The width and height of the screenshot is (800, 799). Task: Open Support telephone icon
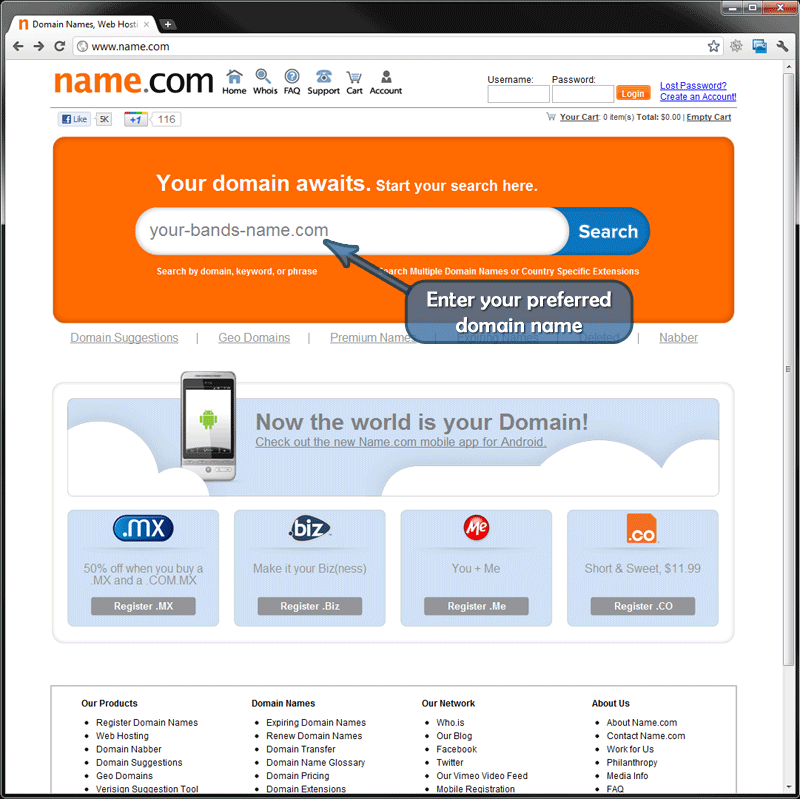[323, 77]
